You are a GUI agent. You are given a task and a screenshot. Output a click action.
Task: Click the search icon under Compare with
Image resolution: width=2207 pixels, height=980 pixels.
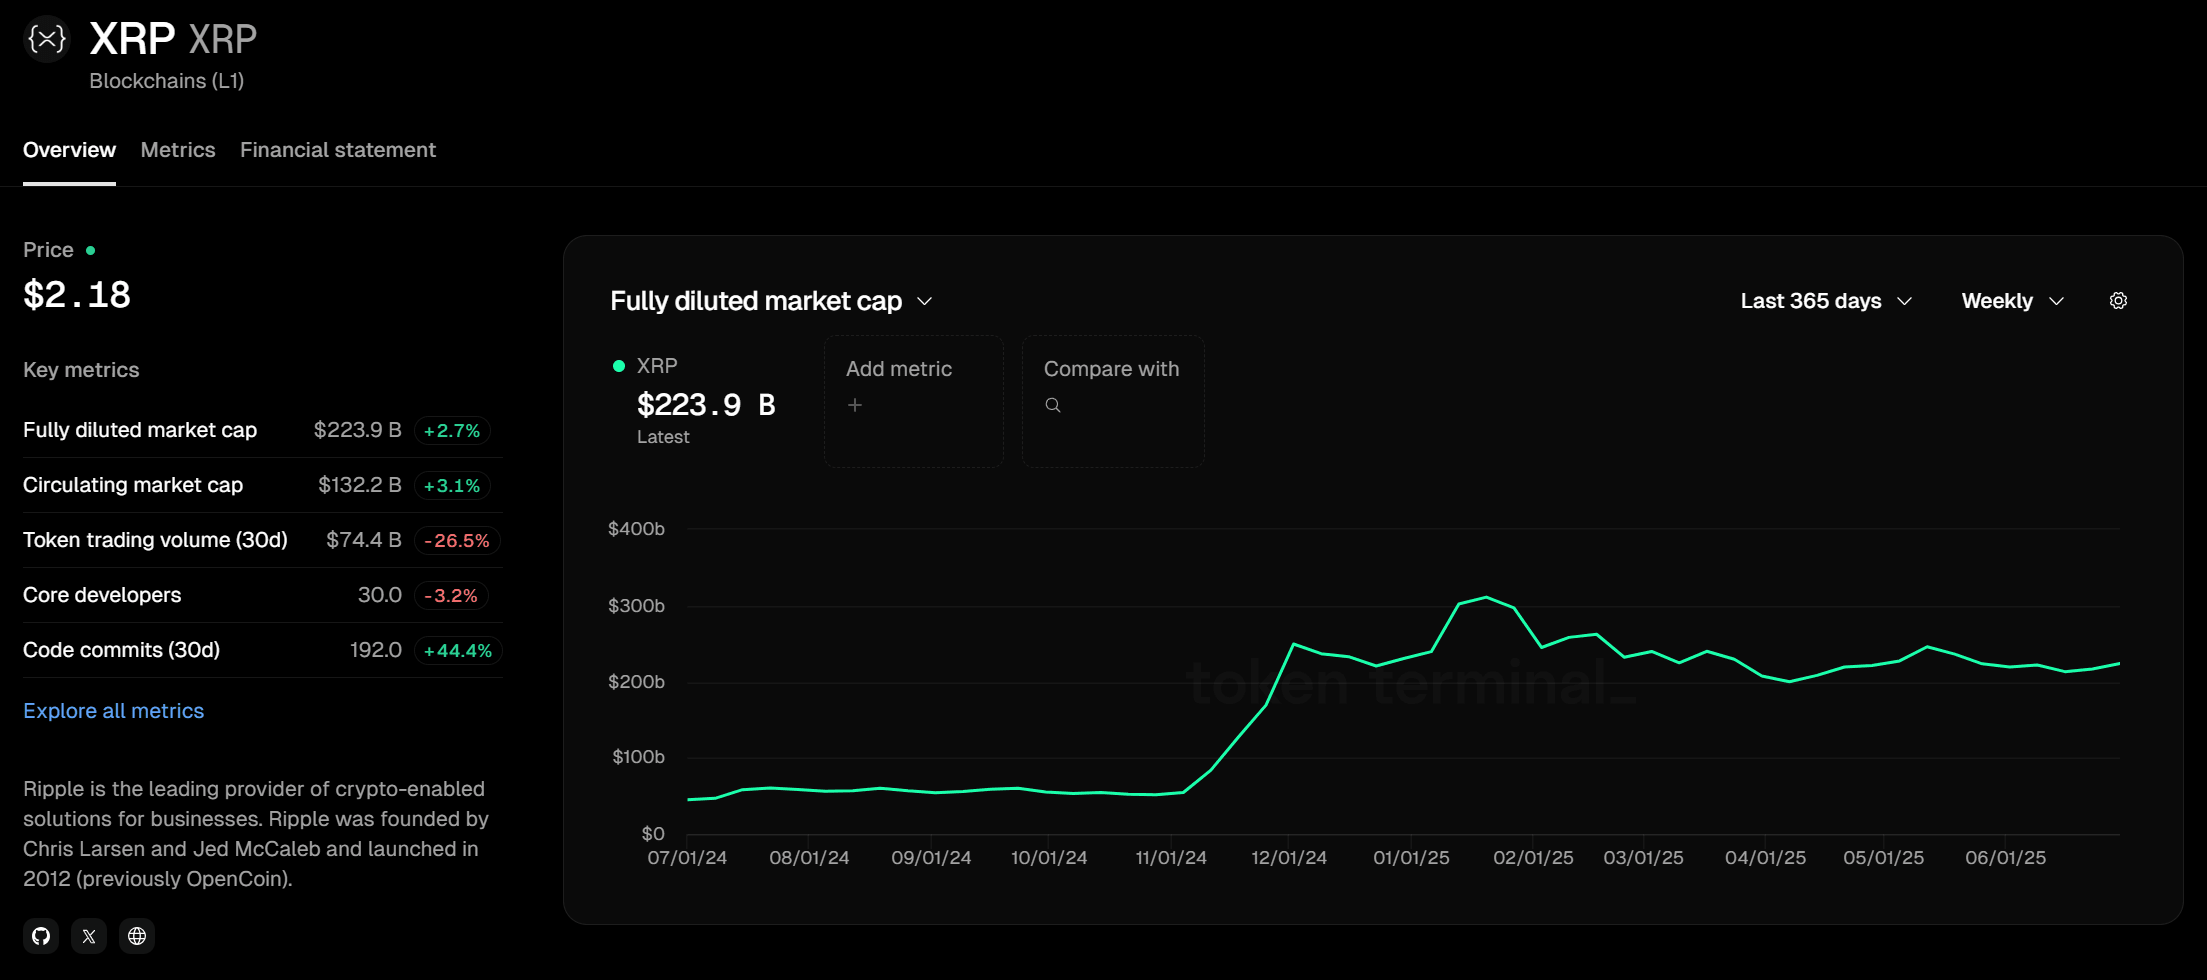coord(1053,405)
